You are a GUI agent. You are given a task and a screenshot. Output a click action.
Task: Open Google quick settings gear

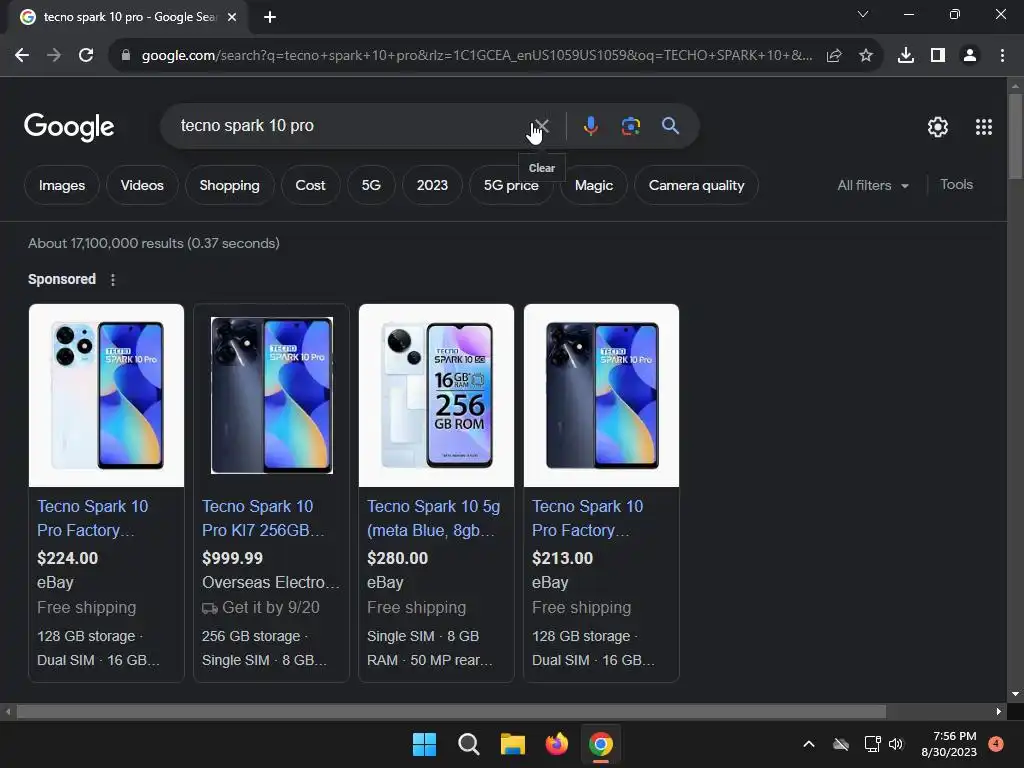(x=938, y=127)
